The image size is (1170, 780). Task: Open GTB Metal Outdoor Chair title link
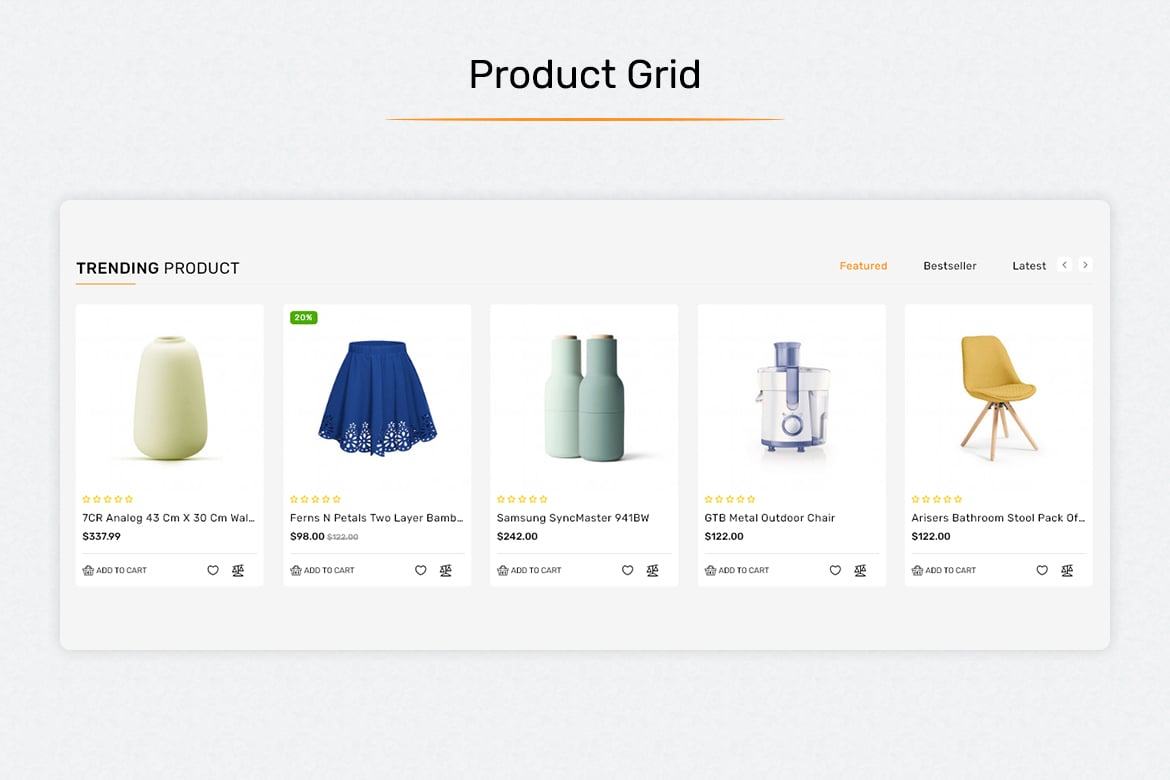[x=770, y=518]
